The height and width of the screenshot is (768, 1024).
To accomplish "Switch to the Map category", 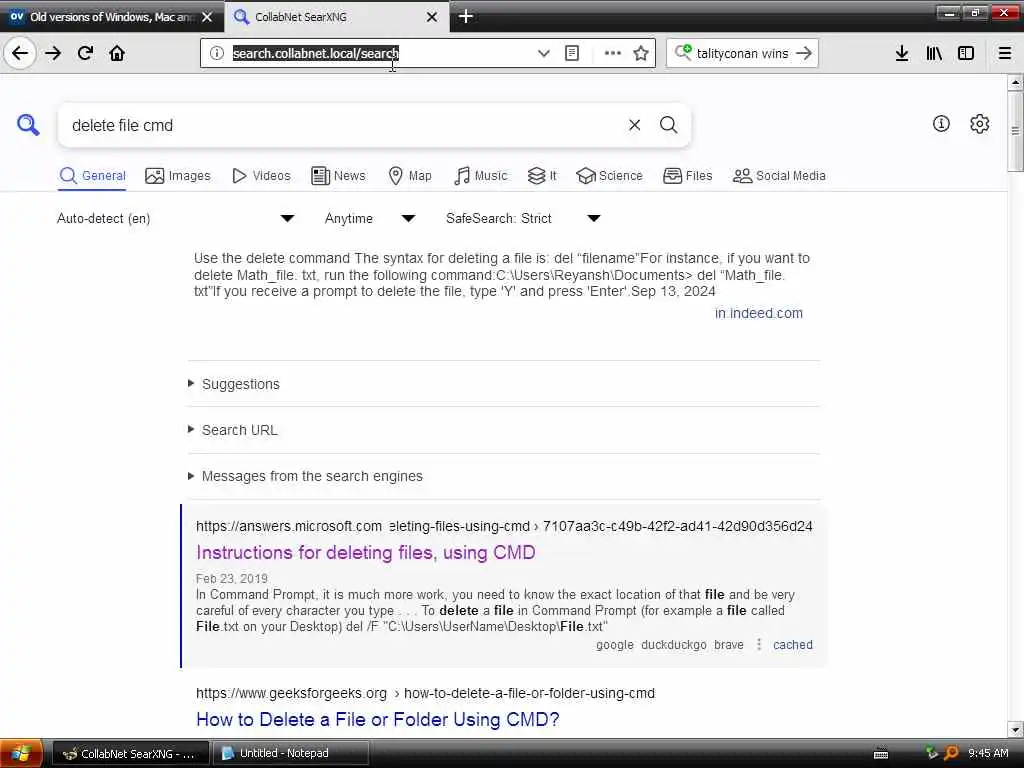I will tap(410, 176).
